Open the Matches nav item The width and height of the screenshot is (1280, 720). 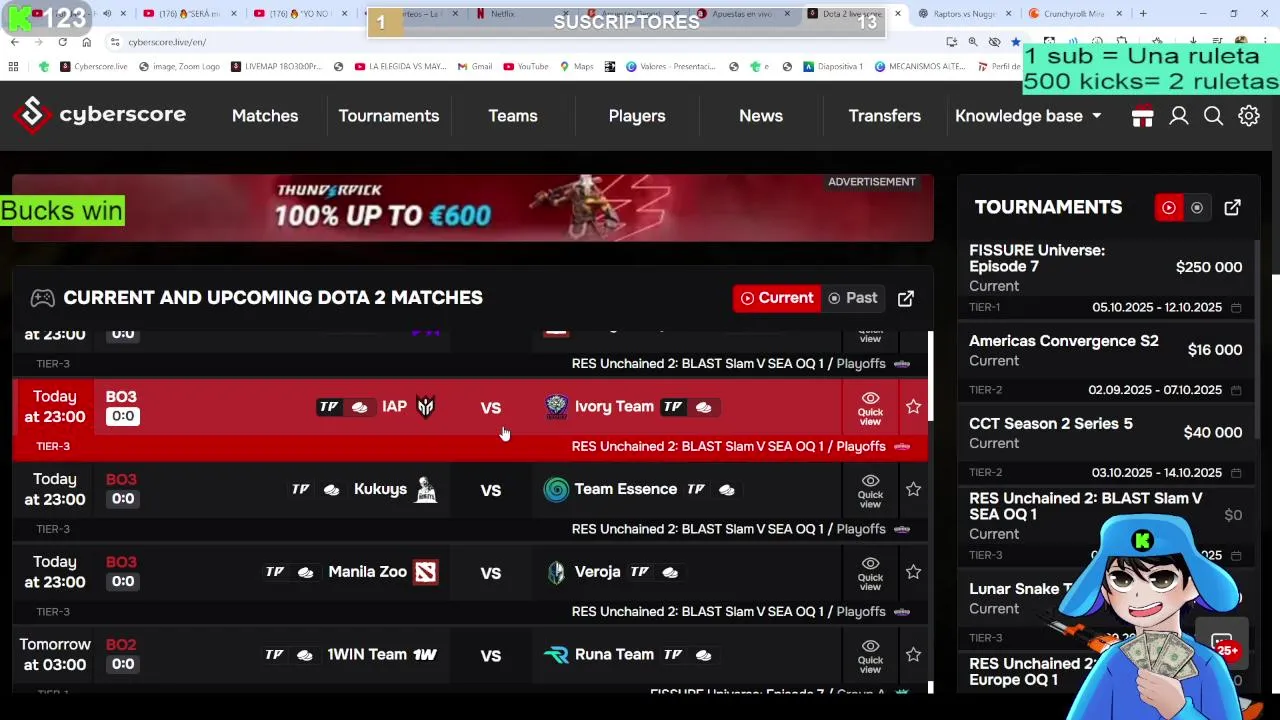[x=265, y=116]
